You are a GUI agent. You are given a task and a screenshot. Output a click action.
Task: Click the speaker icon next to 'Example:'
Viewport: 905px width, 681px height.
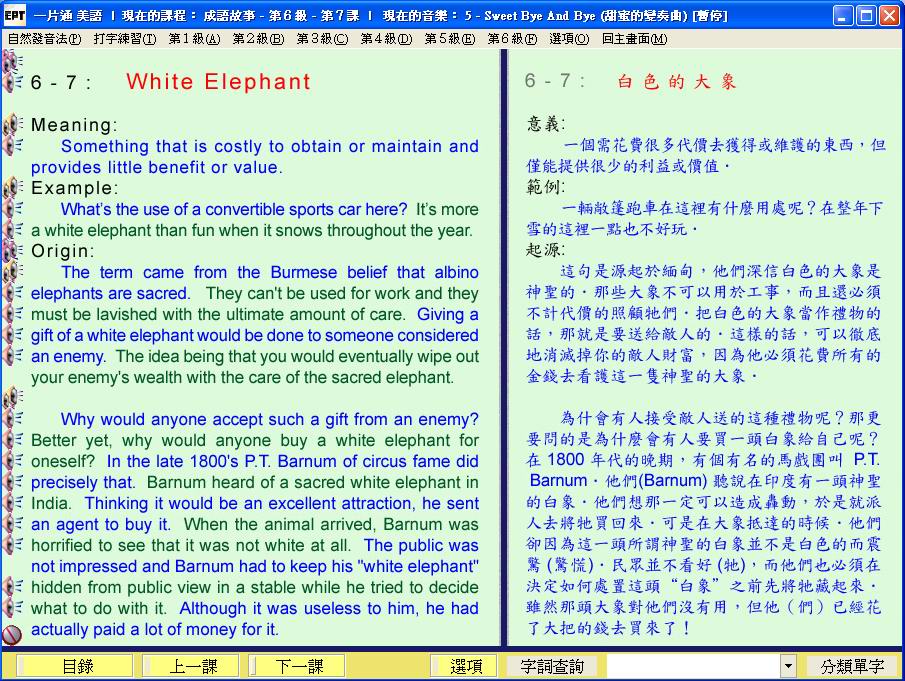13,188
